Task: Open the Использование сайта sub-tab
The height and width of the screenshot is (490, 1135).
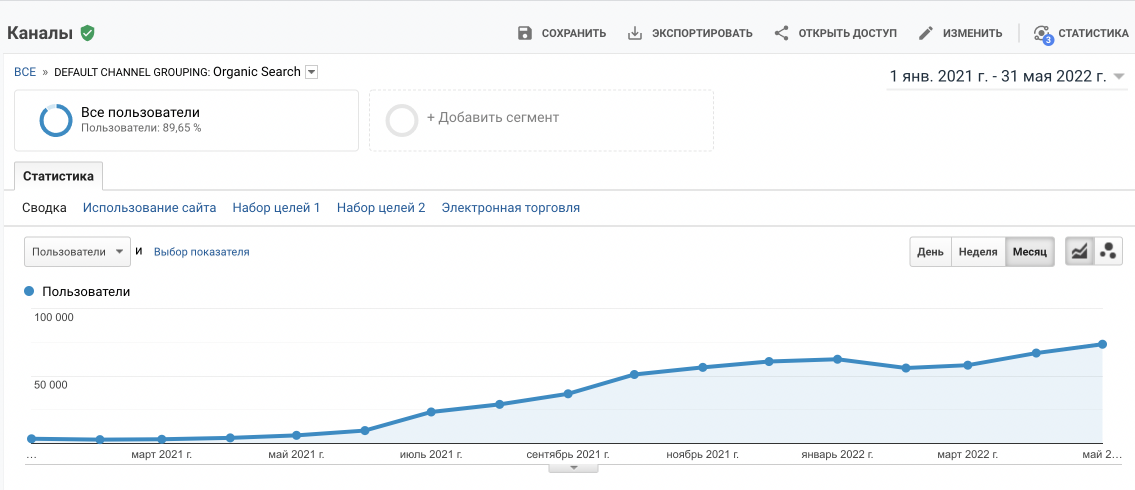Action: point(150,208)
